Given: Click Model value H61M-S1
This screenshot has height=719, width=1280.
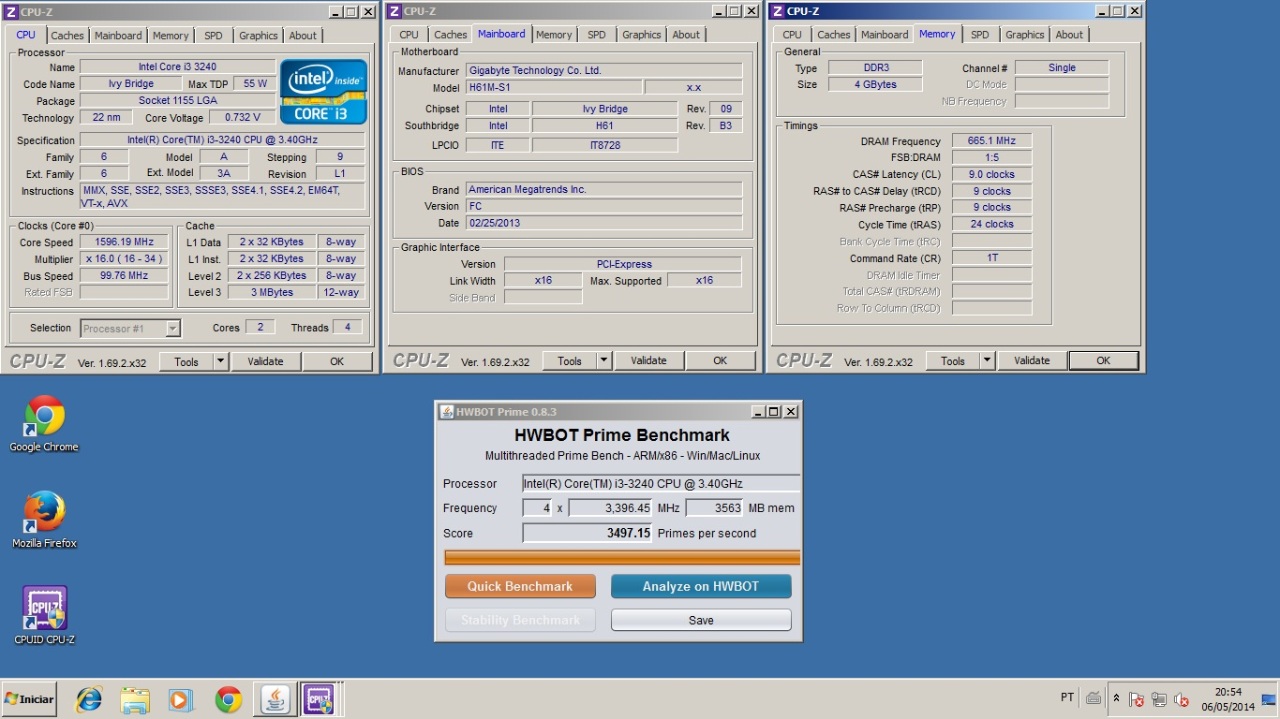Looking at the screenshot, I should 553,88.
